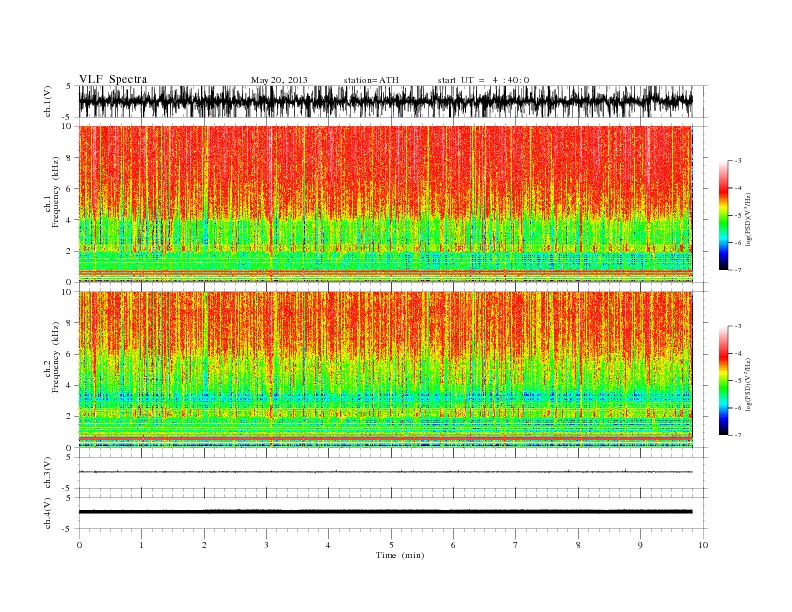Click the time axis tick label "9"

(x=640, y=545)
